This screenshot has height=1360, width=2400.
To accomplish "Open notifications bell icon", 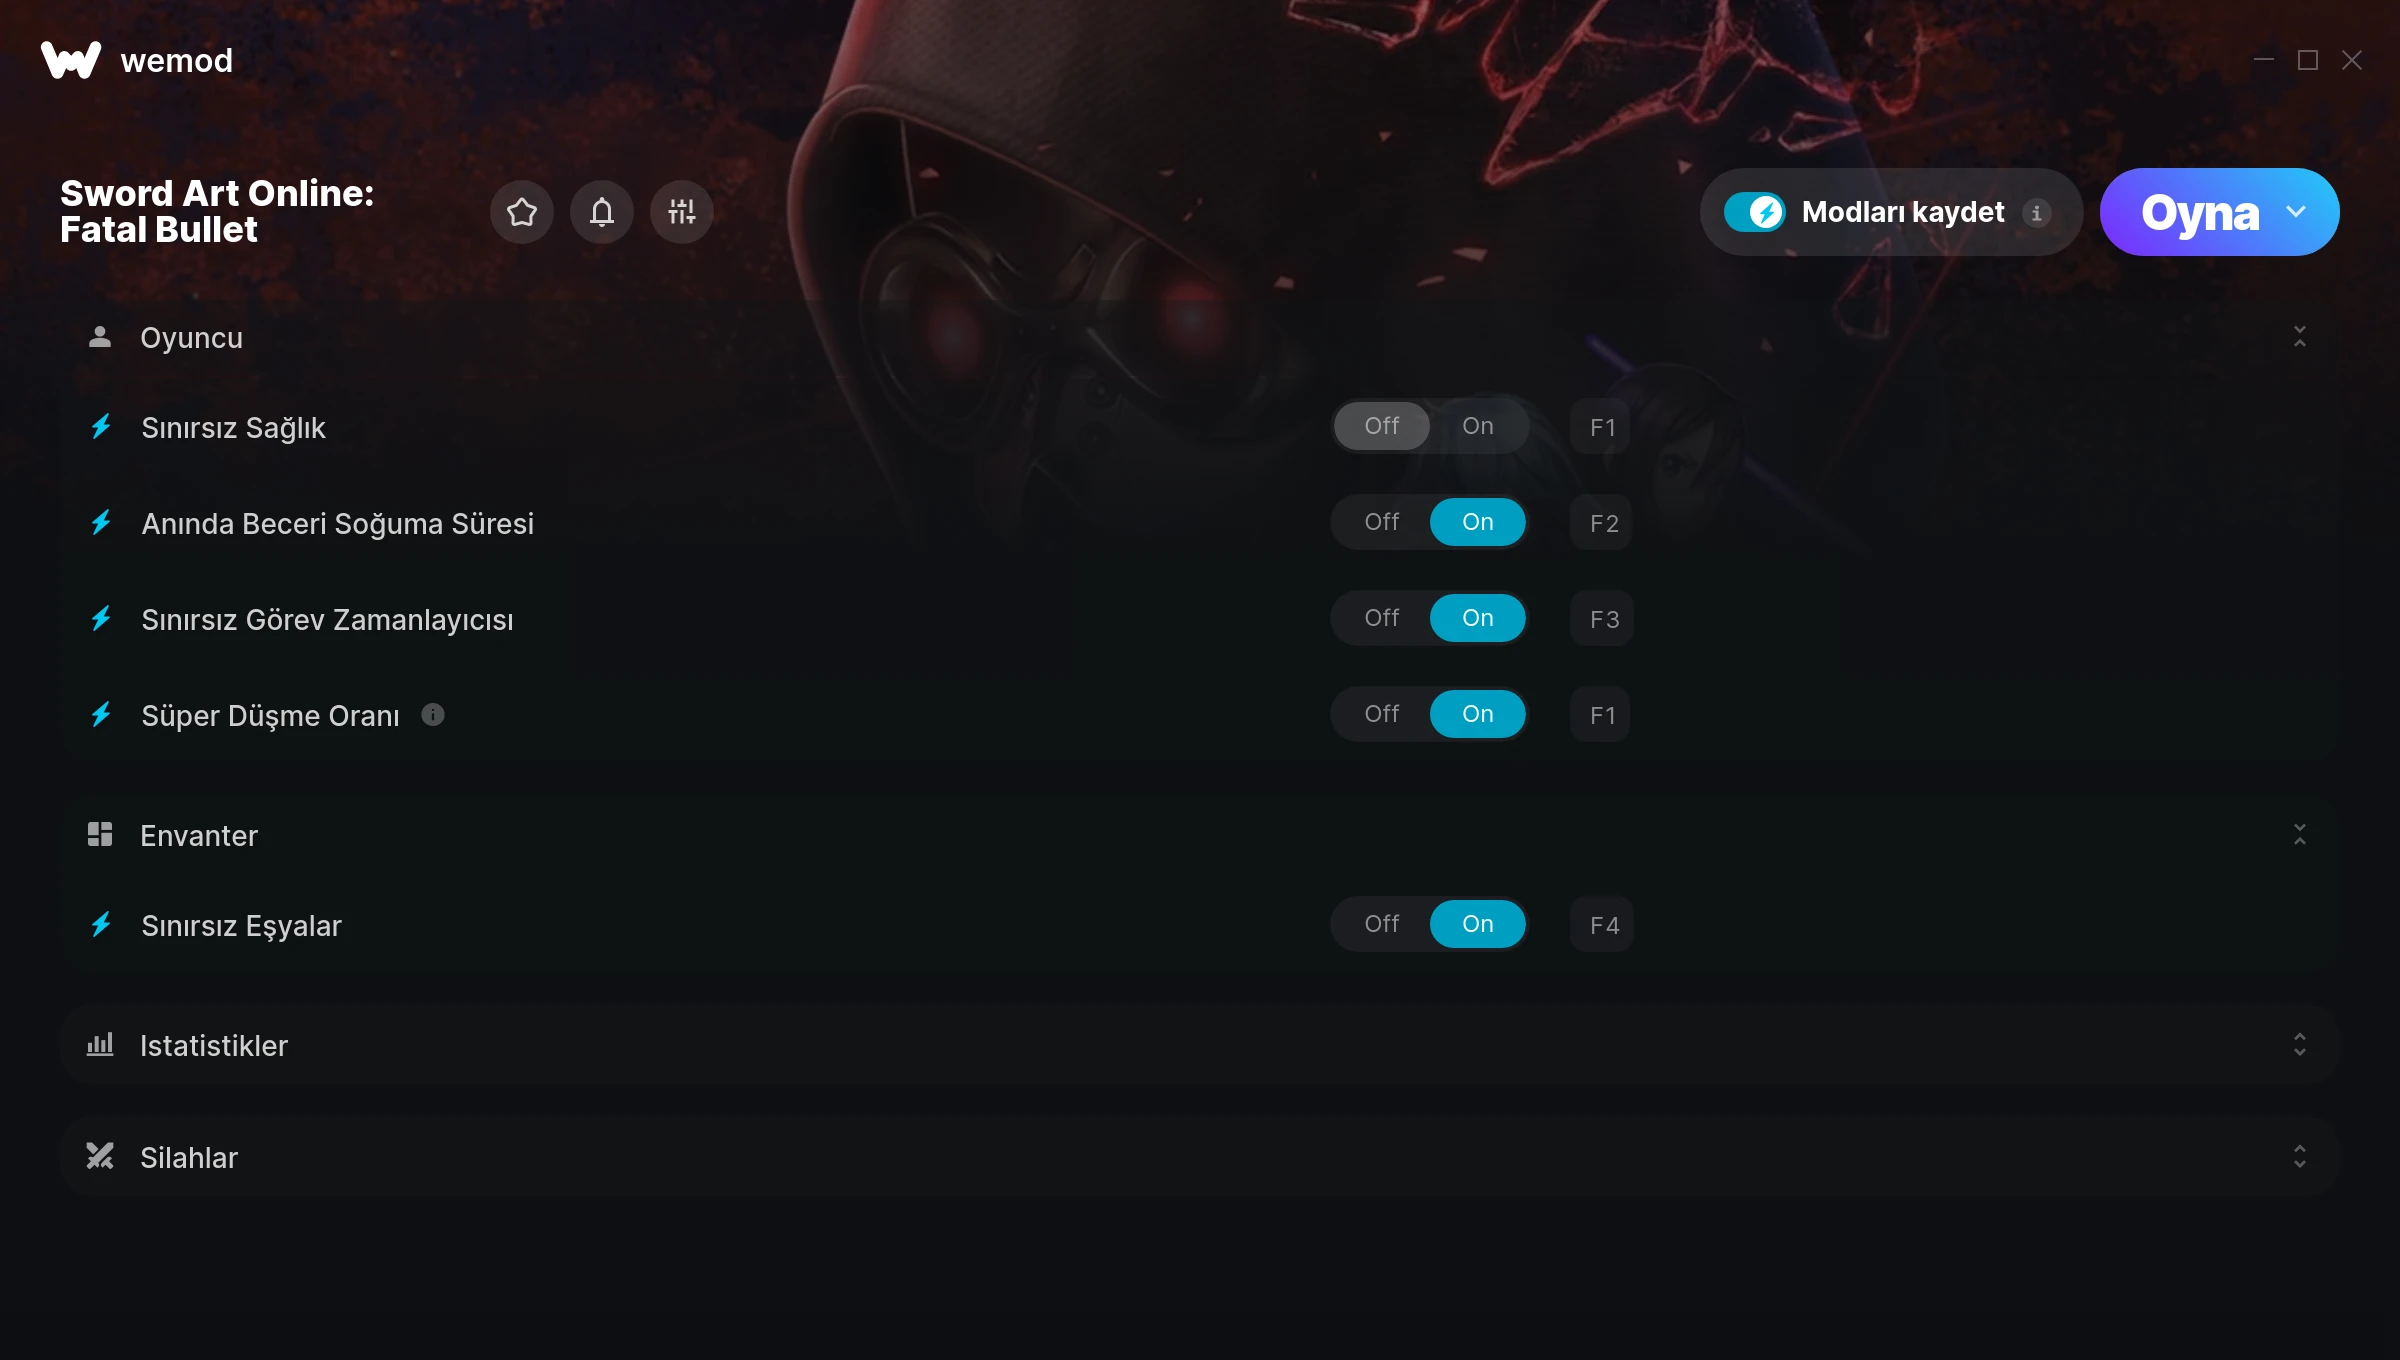I will click(601, 212).
